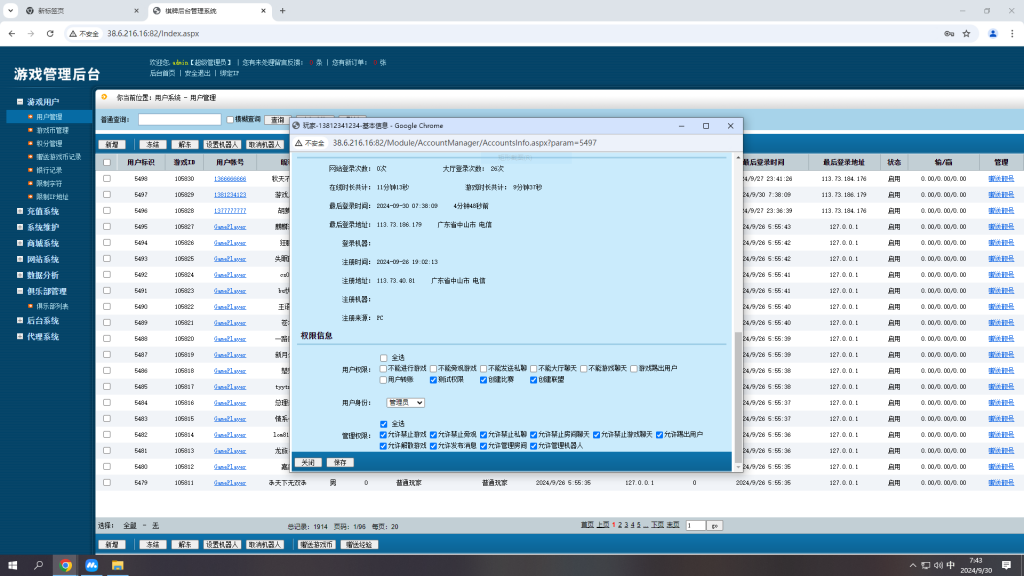This screenshot has width=1024, height=576.
Task: Click the Windows Start button
Action: (x=13, y=565)
